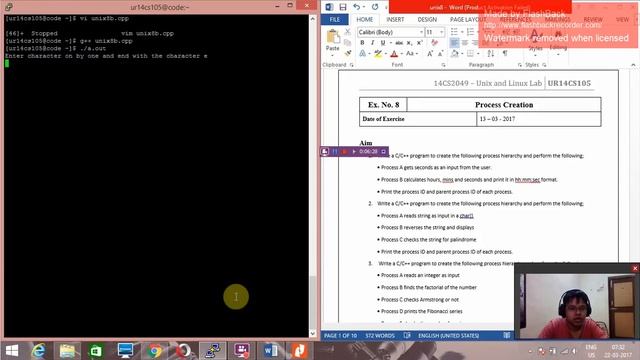Image resolution: width=640 pixels, height=360 pixels.
Task: Apply a bulleted list
Action: click(x=454, y=32)
